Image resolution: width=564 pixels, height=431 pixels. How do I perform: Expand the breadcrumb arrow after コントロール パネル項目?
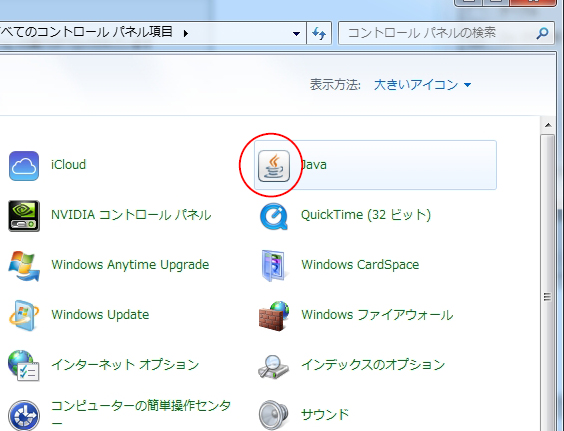coord(186,33)
